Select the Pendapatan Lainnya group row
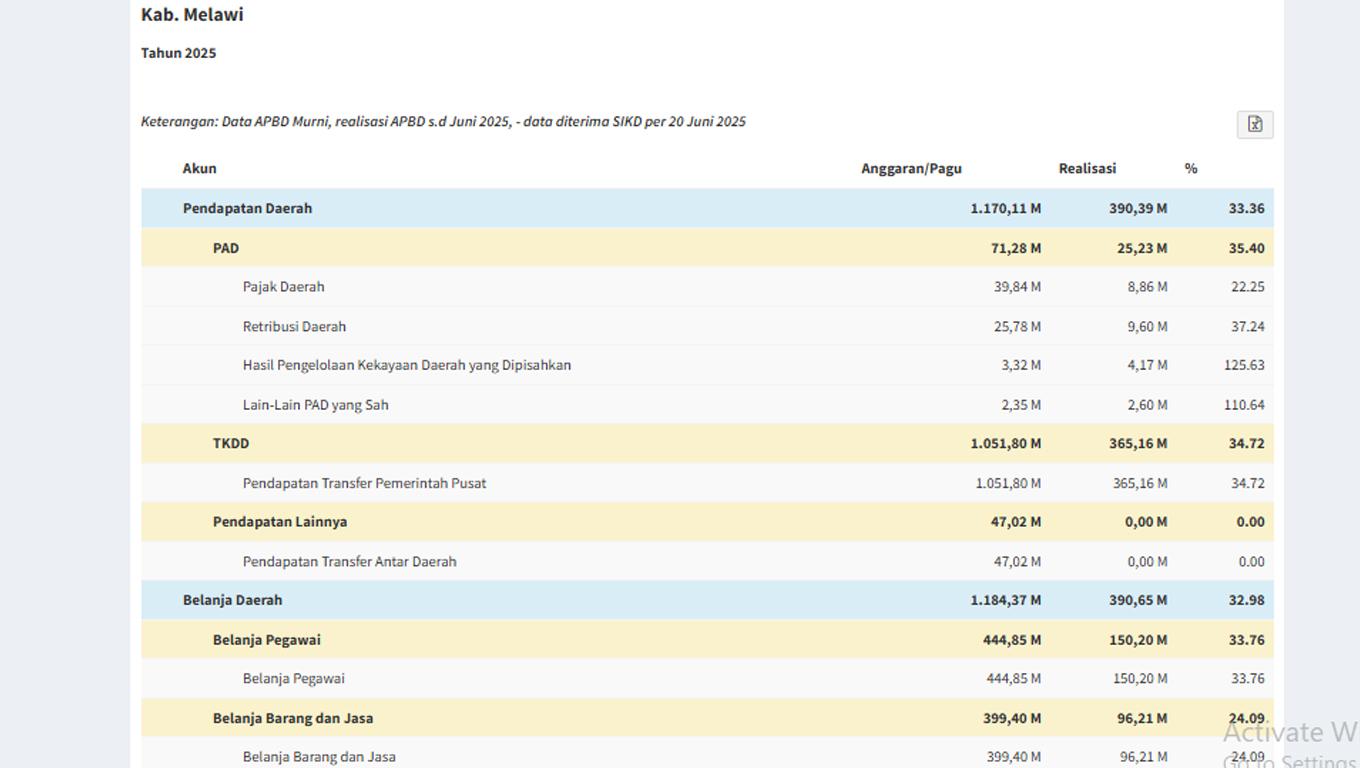Viewport: 1360px width, 768px height. (x=280, y=522)
